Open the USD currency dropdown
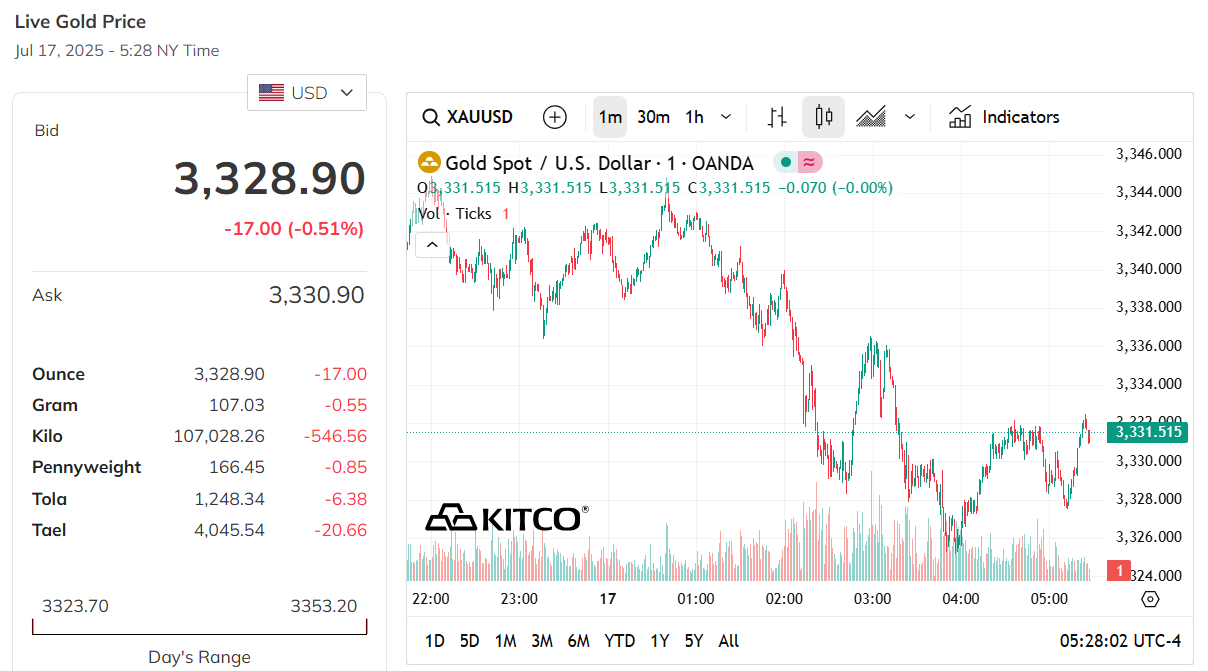 [x=307, y=93]
